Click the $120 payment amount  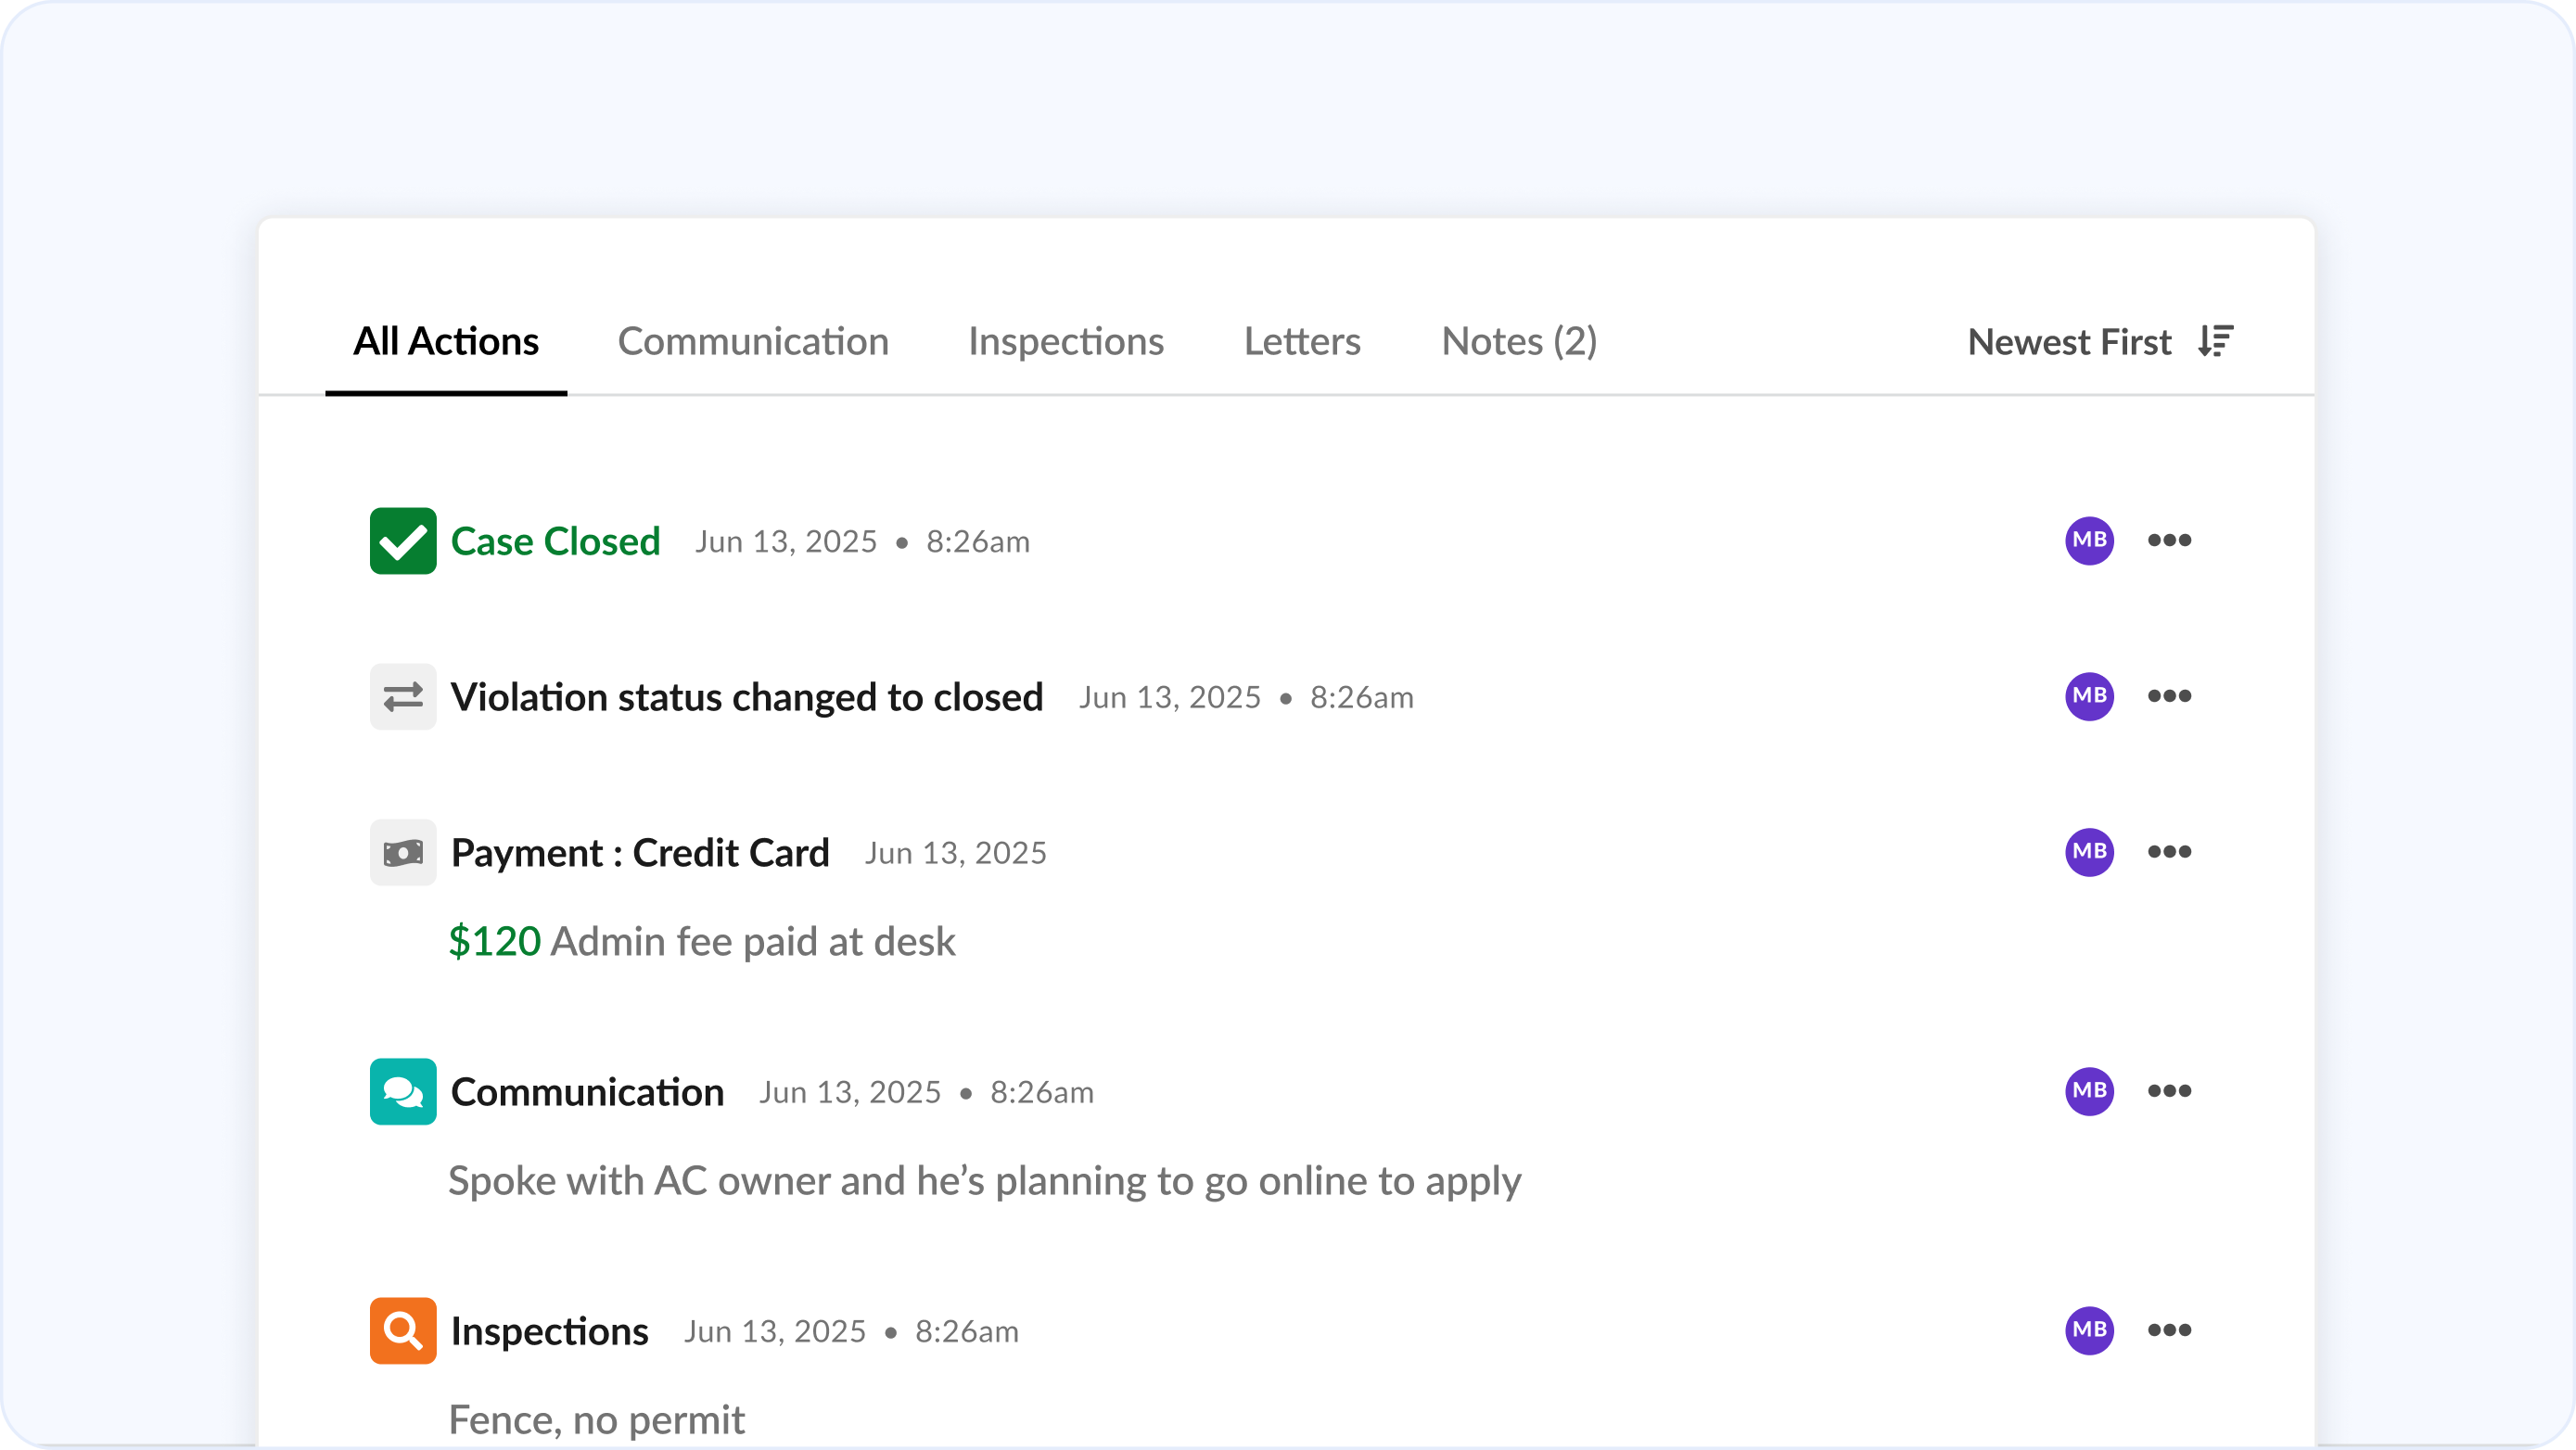pyautogui.click(x=494, y=941)
